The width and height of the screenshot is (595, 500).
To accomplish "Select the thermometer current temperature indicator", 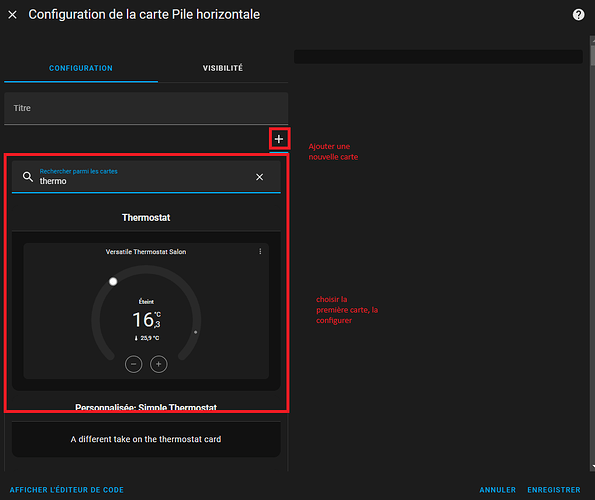I will (x=147, y=338).
